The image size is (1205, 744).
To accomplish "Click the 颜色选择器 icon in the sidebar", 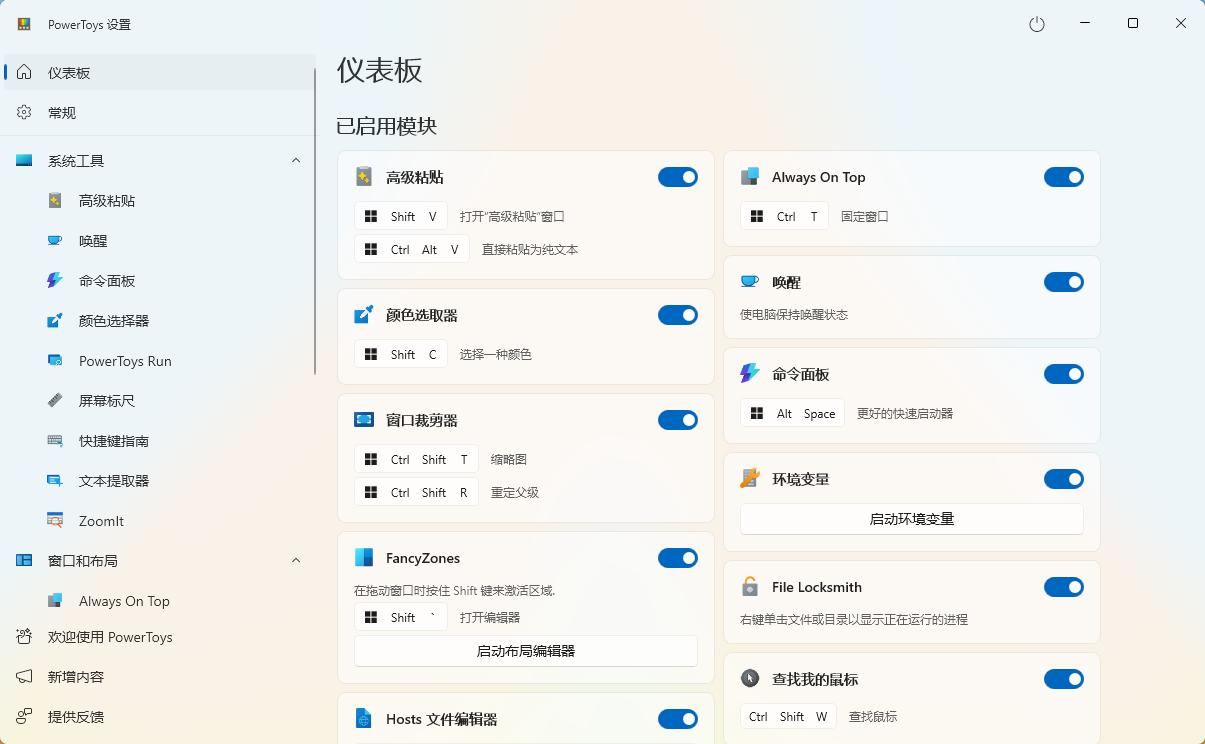I will 55,321.
